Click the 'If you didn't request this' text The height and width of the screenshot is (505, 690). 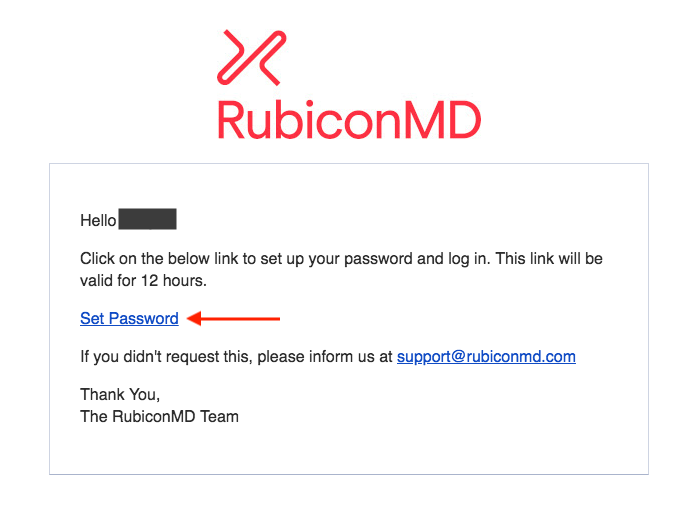click(166, 357)
